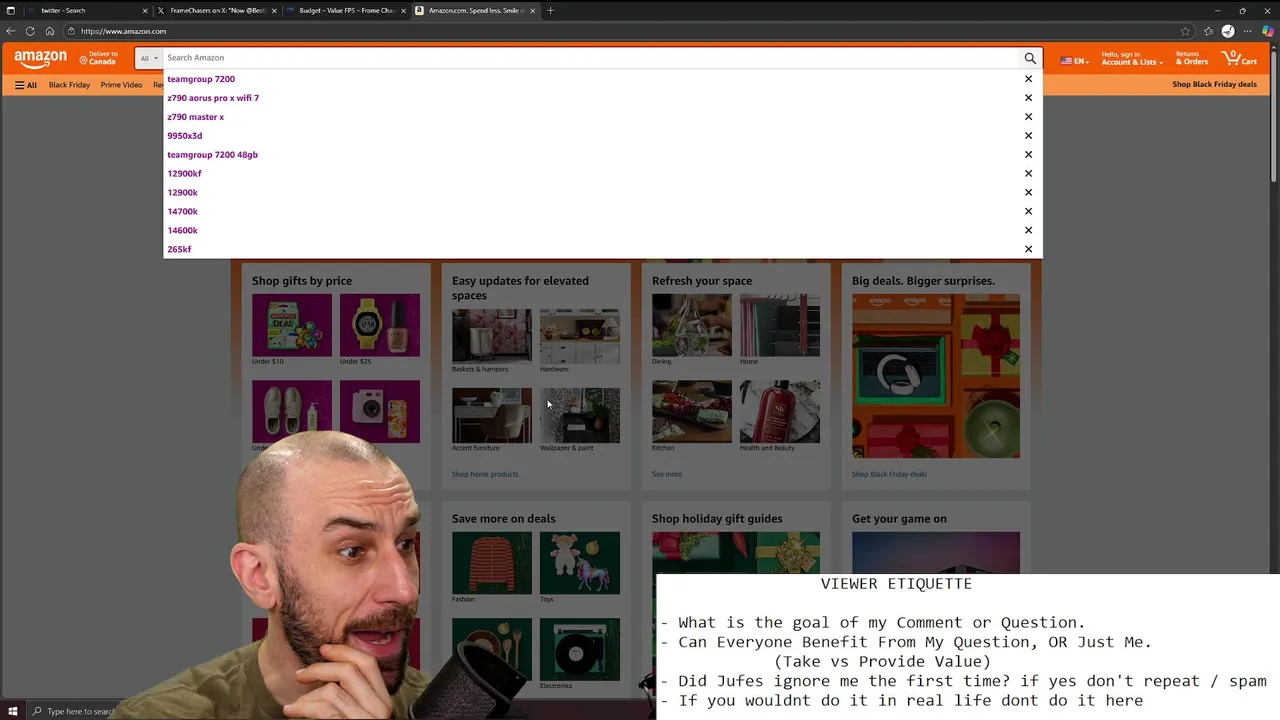Open the Copilot icon in browser toolbar
Viewport: 1280px width, 720px height.
(x=1268, y=31)
